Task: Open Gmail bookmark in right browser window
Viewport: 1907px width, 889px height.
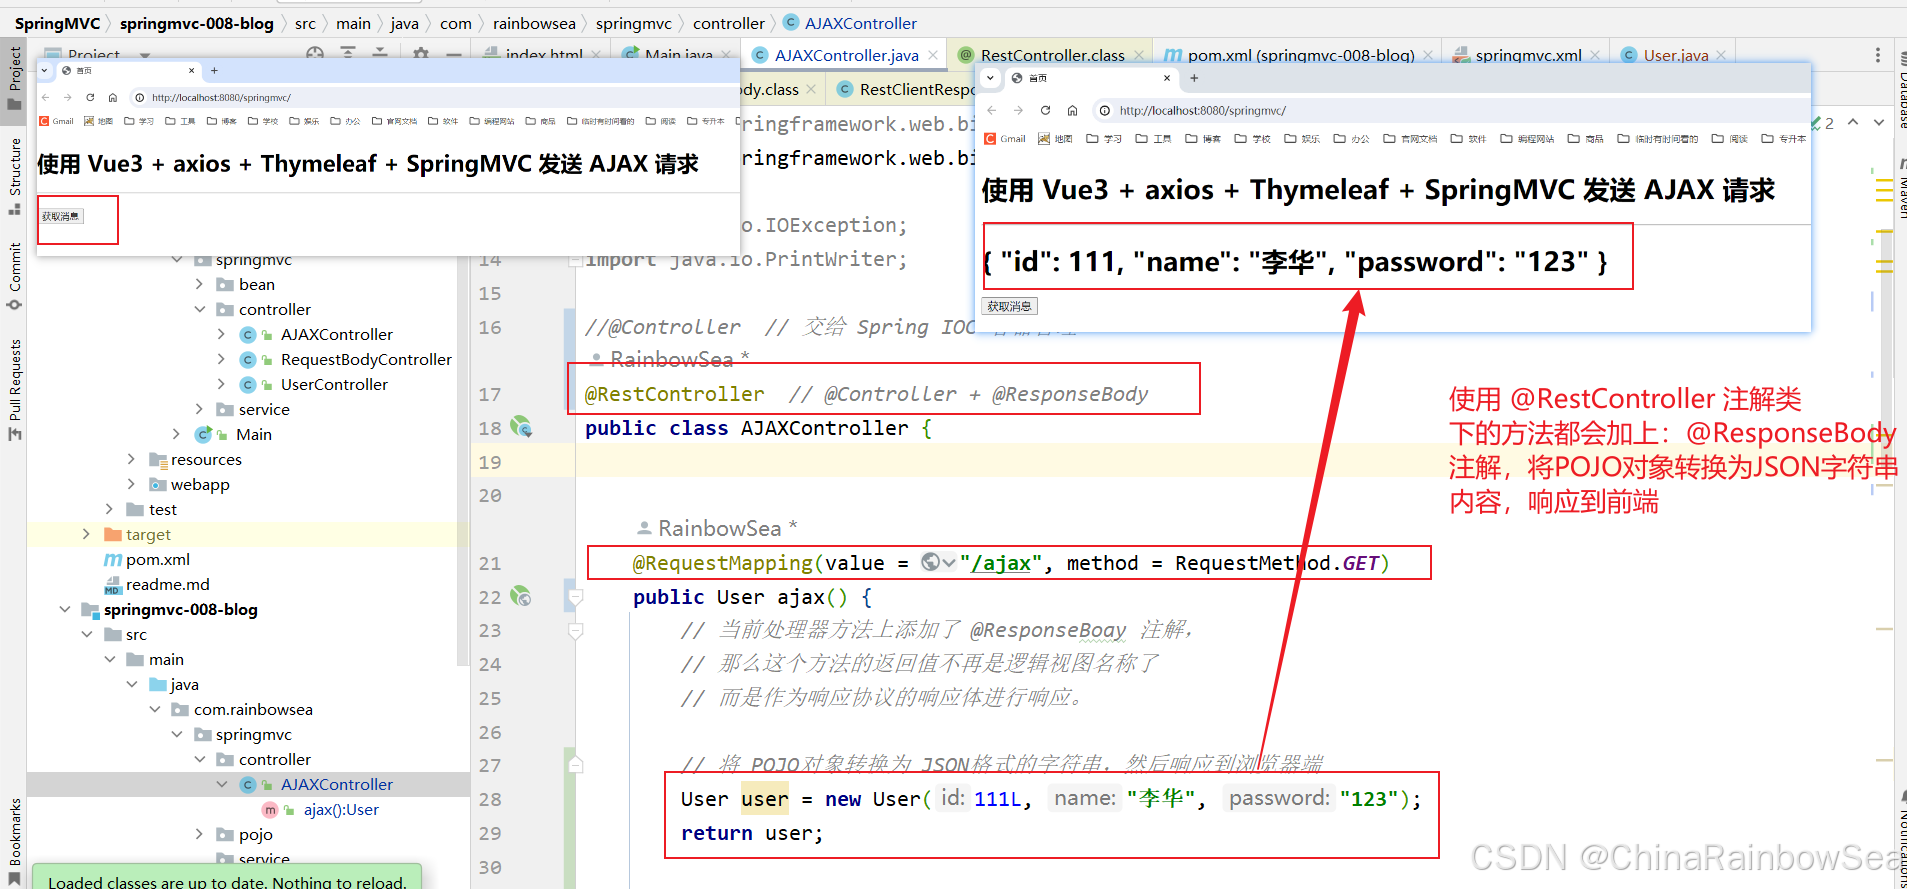Action: click(x=1005, y=139)
